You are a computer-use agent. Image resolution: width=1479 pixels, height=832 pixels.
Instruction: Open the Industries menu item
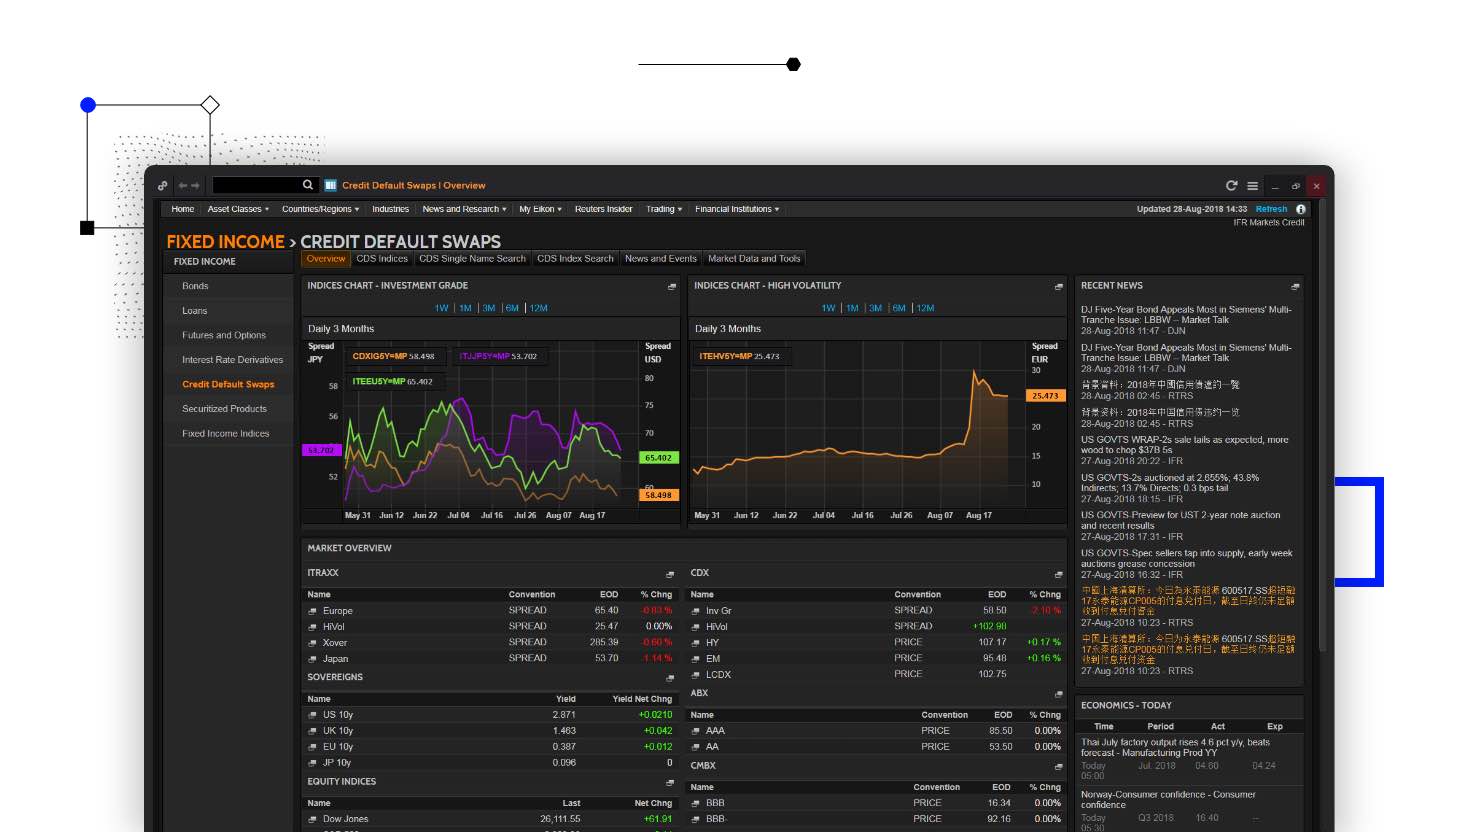tap(391, 209)
